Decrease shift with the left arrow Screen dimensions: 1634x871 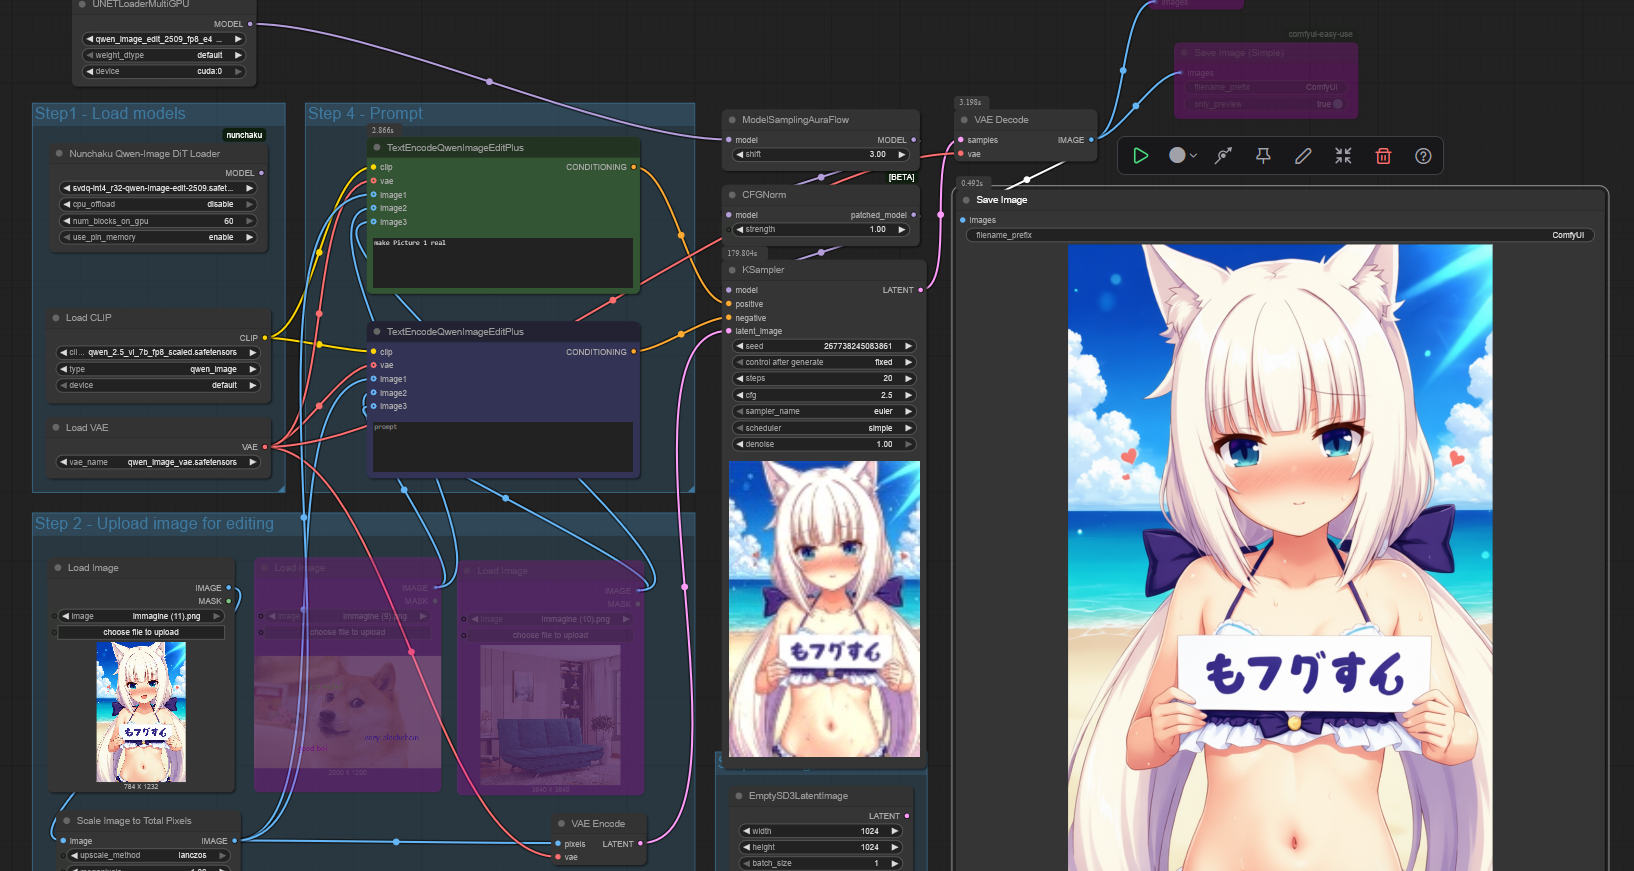[740, 154]
